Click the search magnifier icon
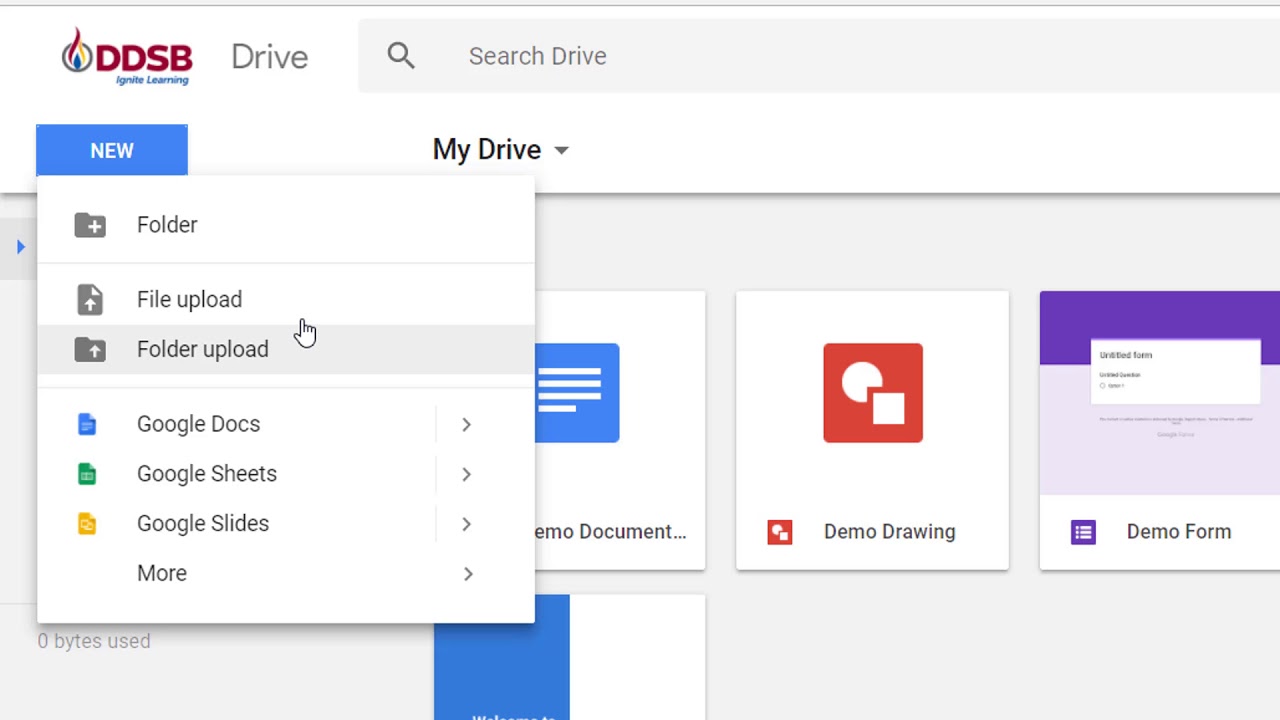 [401, 56]
